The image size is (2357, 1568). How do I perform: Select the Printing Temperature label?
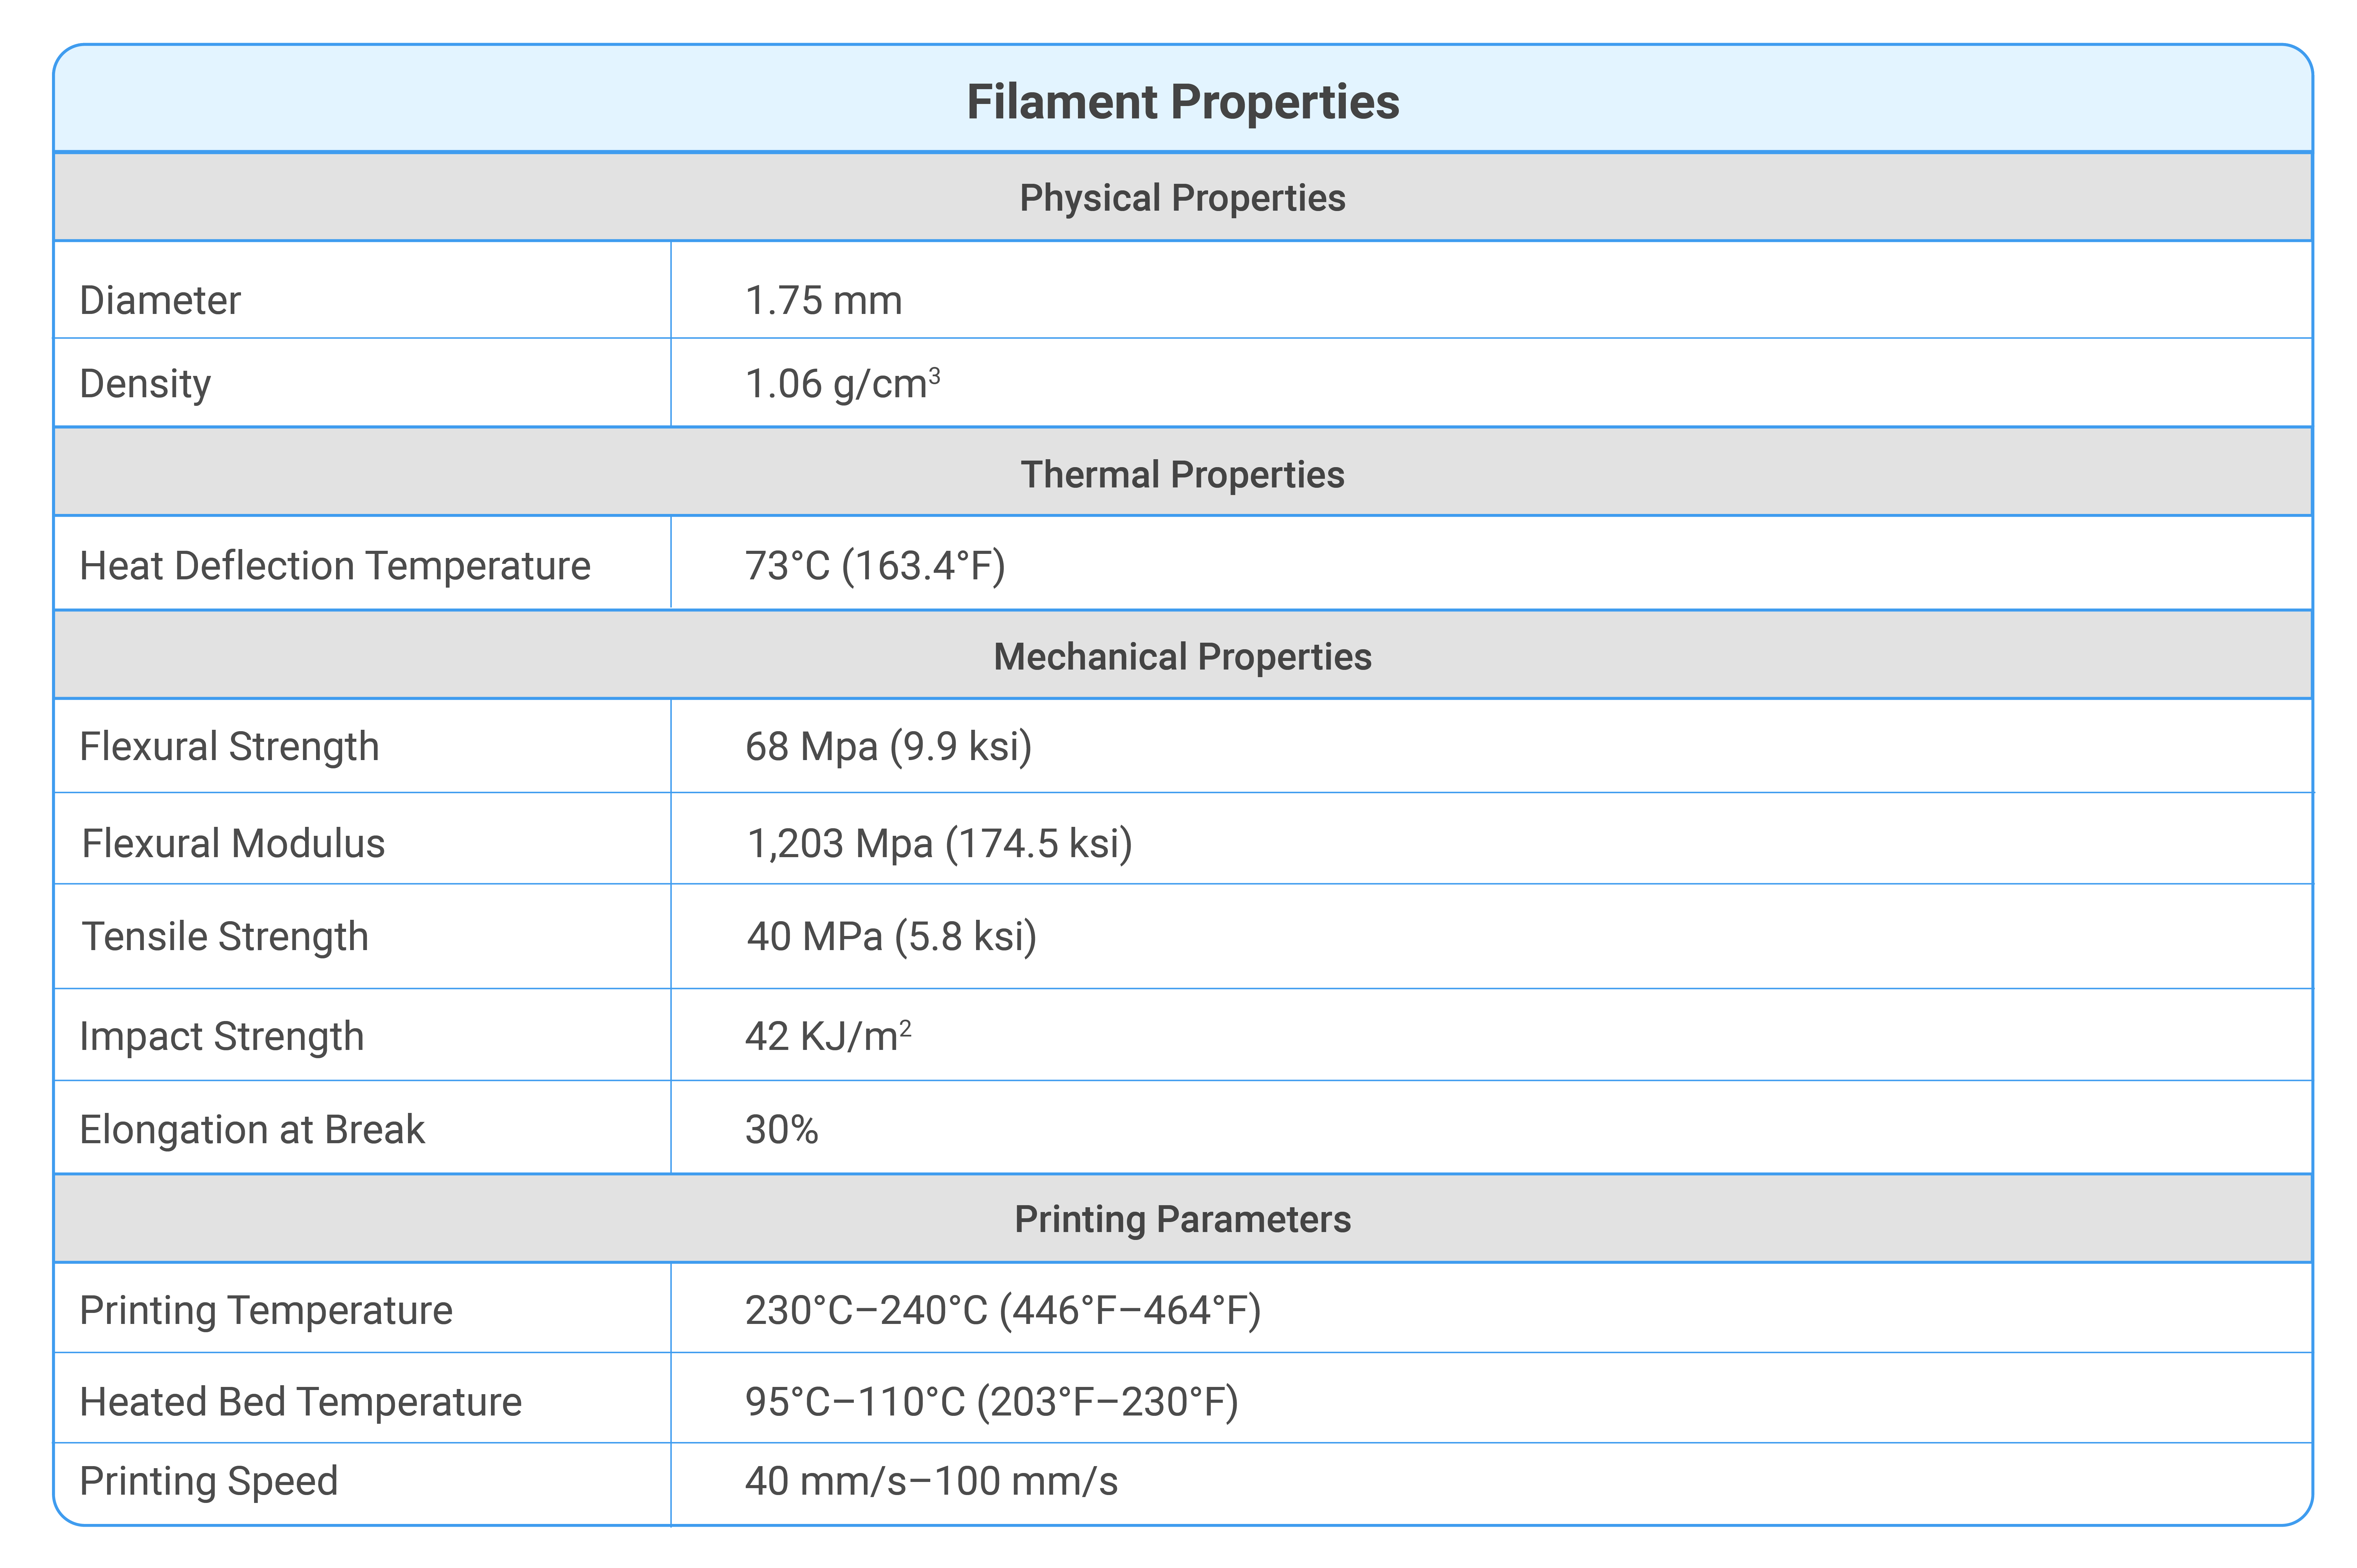pyautogui.click(x=266, y=1311)
